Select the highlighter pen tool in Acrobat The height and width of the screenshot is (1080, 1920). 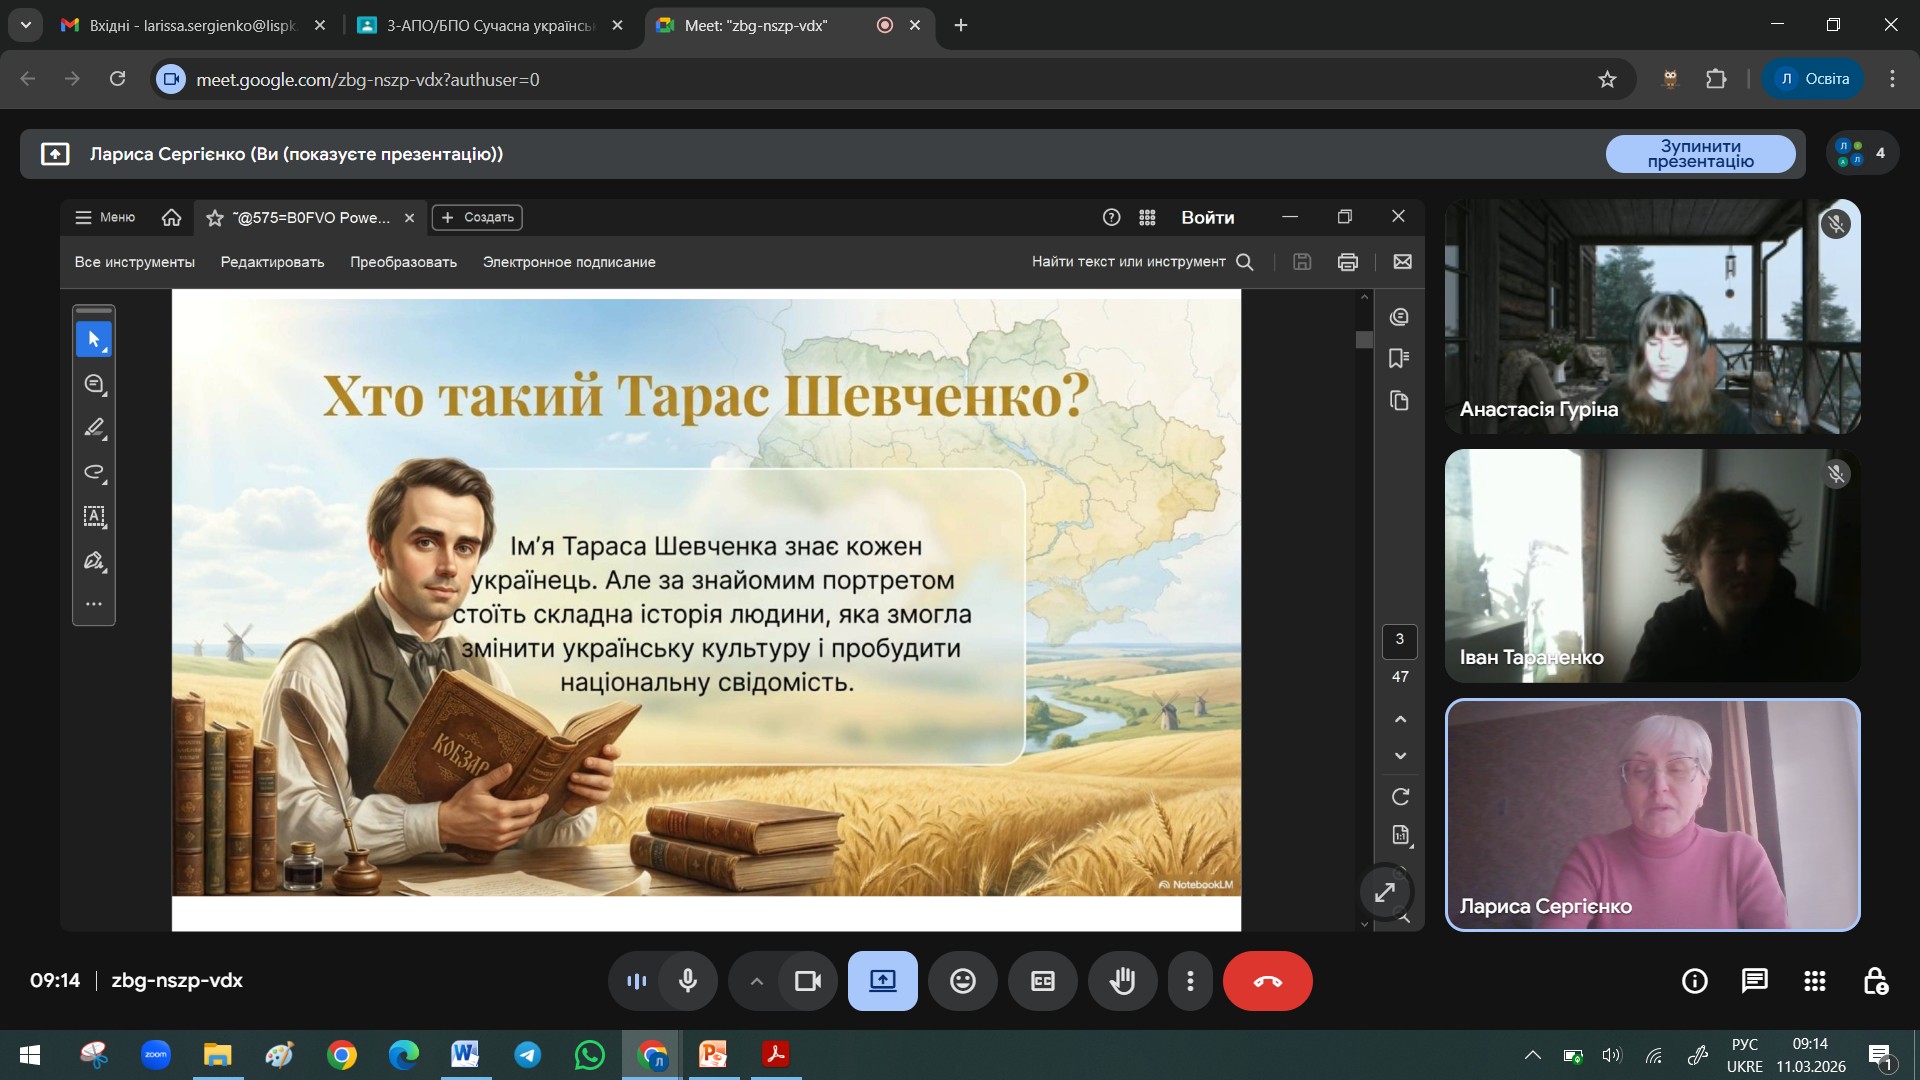click(x=94, y=428)
